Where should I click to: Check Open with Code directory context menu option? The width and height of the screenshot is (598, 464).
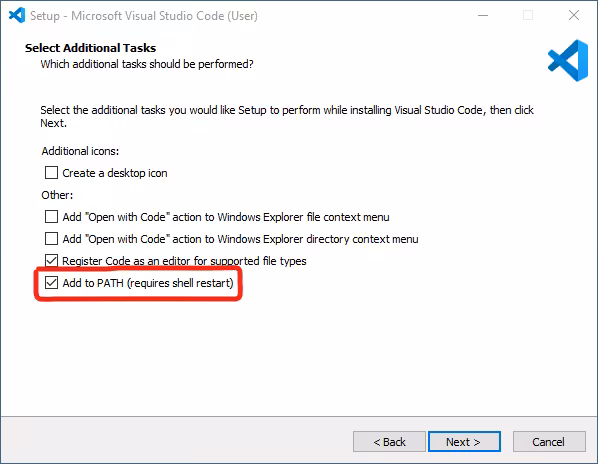point(51,239)
